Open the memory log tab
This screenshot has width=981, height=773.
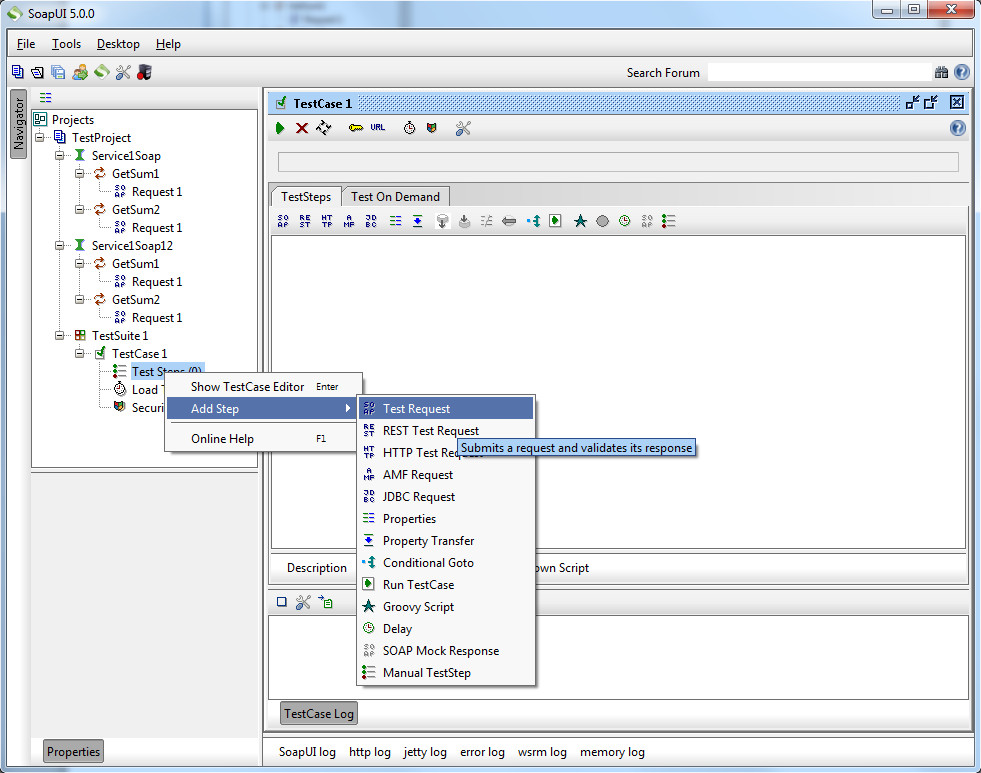[x=612, y=752]
